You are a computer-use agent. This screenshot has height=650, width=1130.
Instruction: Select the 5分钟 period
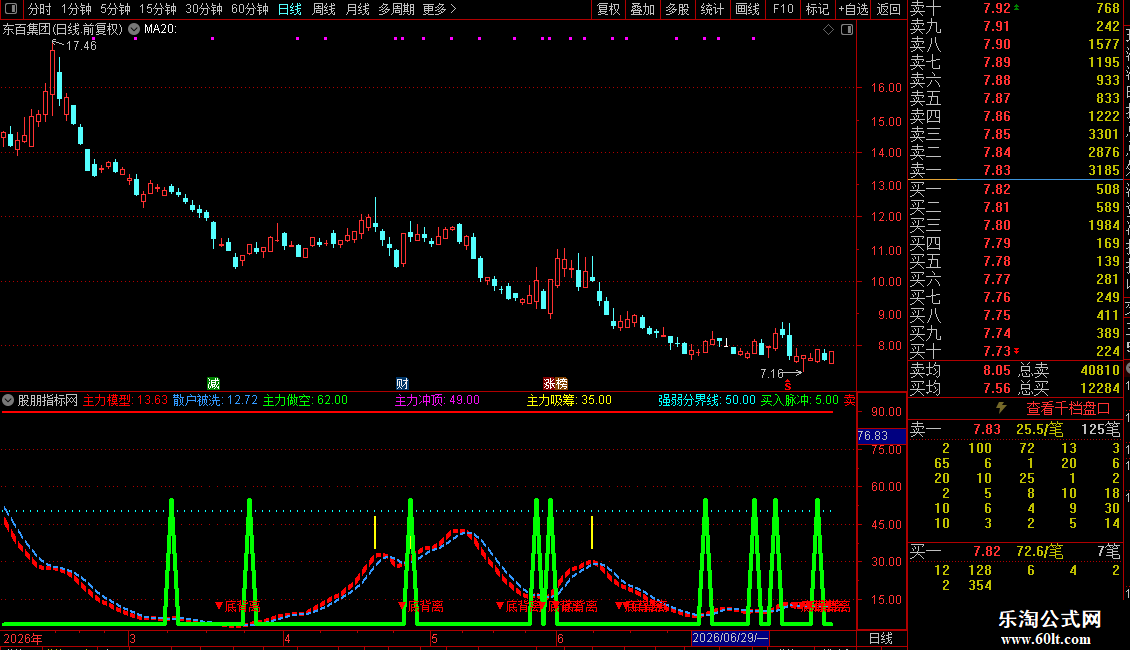(115, 9)
